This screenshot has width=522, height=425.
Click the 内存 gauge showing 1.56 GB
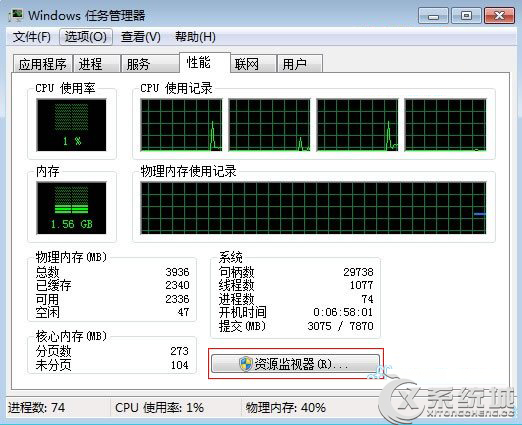[x=71, y=208]
